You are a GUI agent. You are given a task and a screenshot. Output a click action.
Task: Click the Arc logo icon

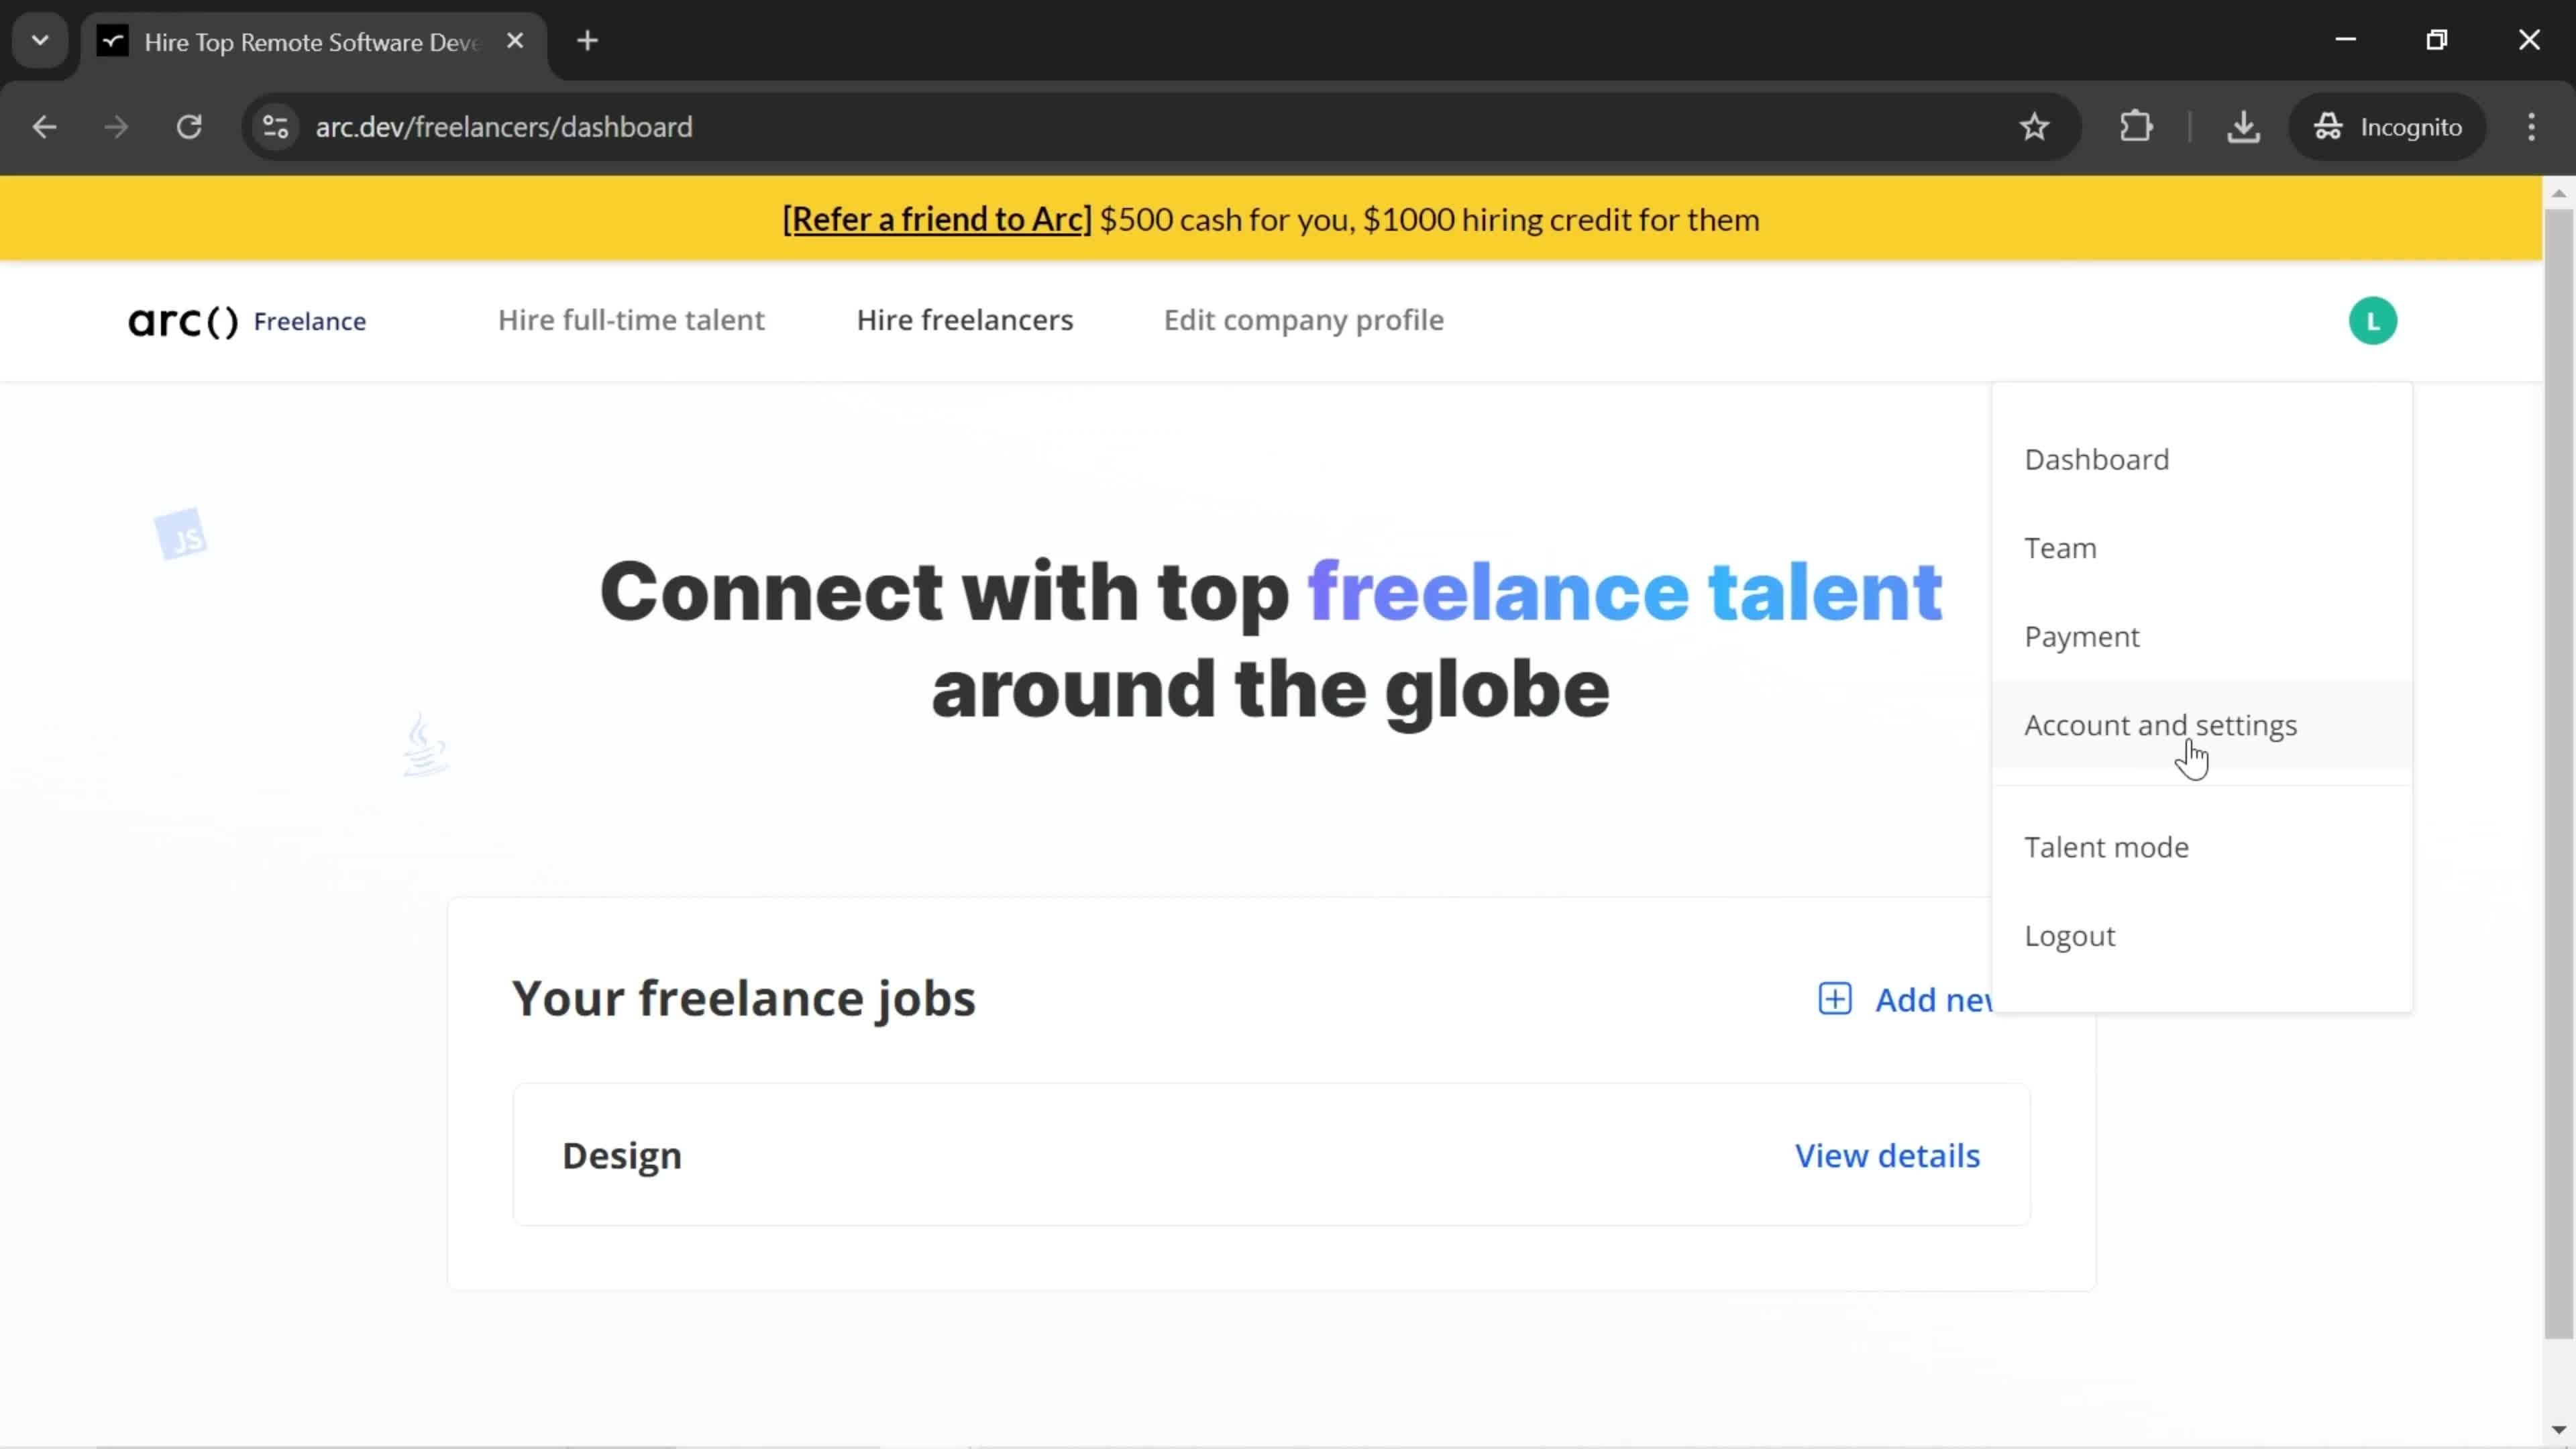click(x=182, y=320)
